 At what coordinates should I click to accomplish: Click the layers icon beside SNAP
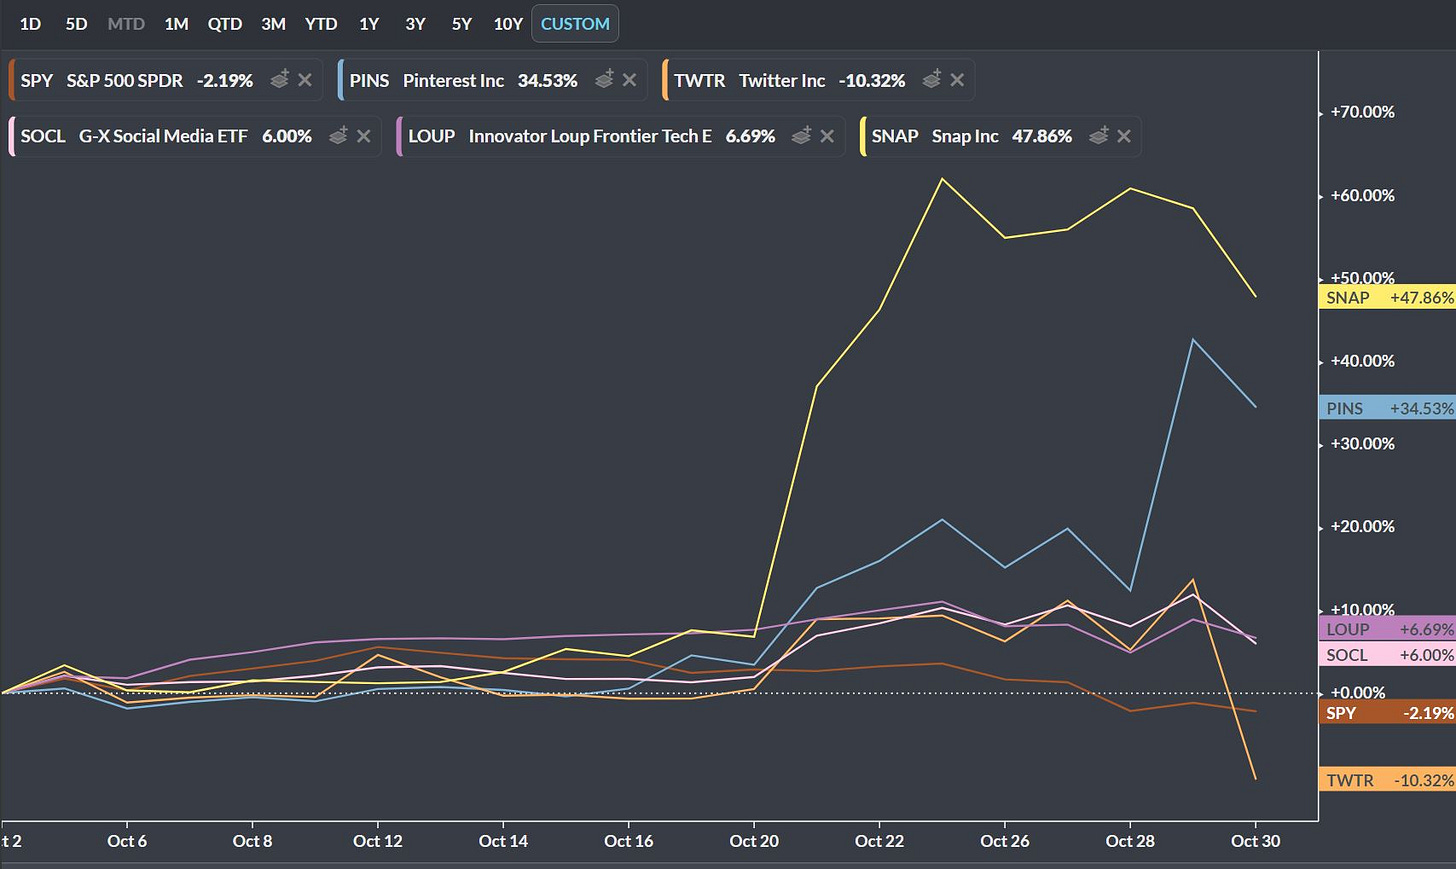tap(1098, 135)
